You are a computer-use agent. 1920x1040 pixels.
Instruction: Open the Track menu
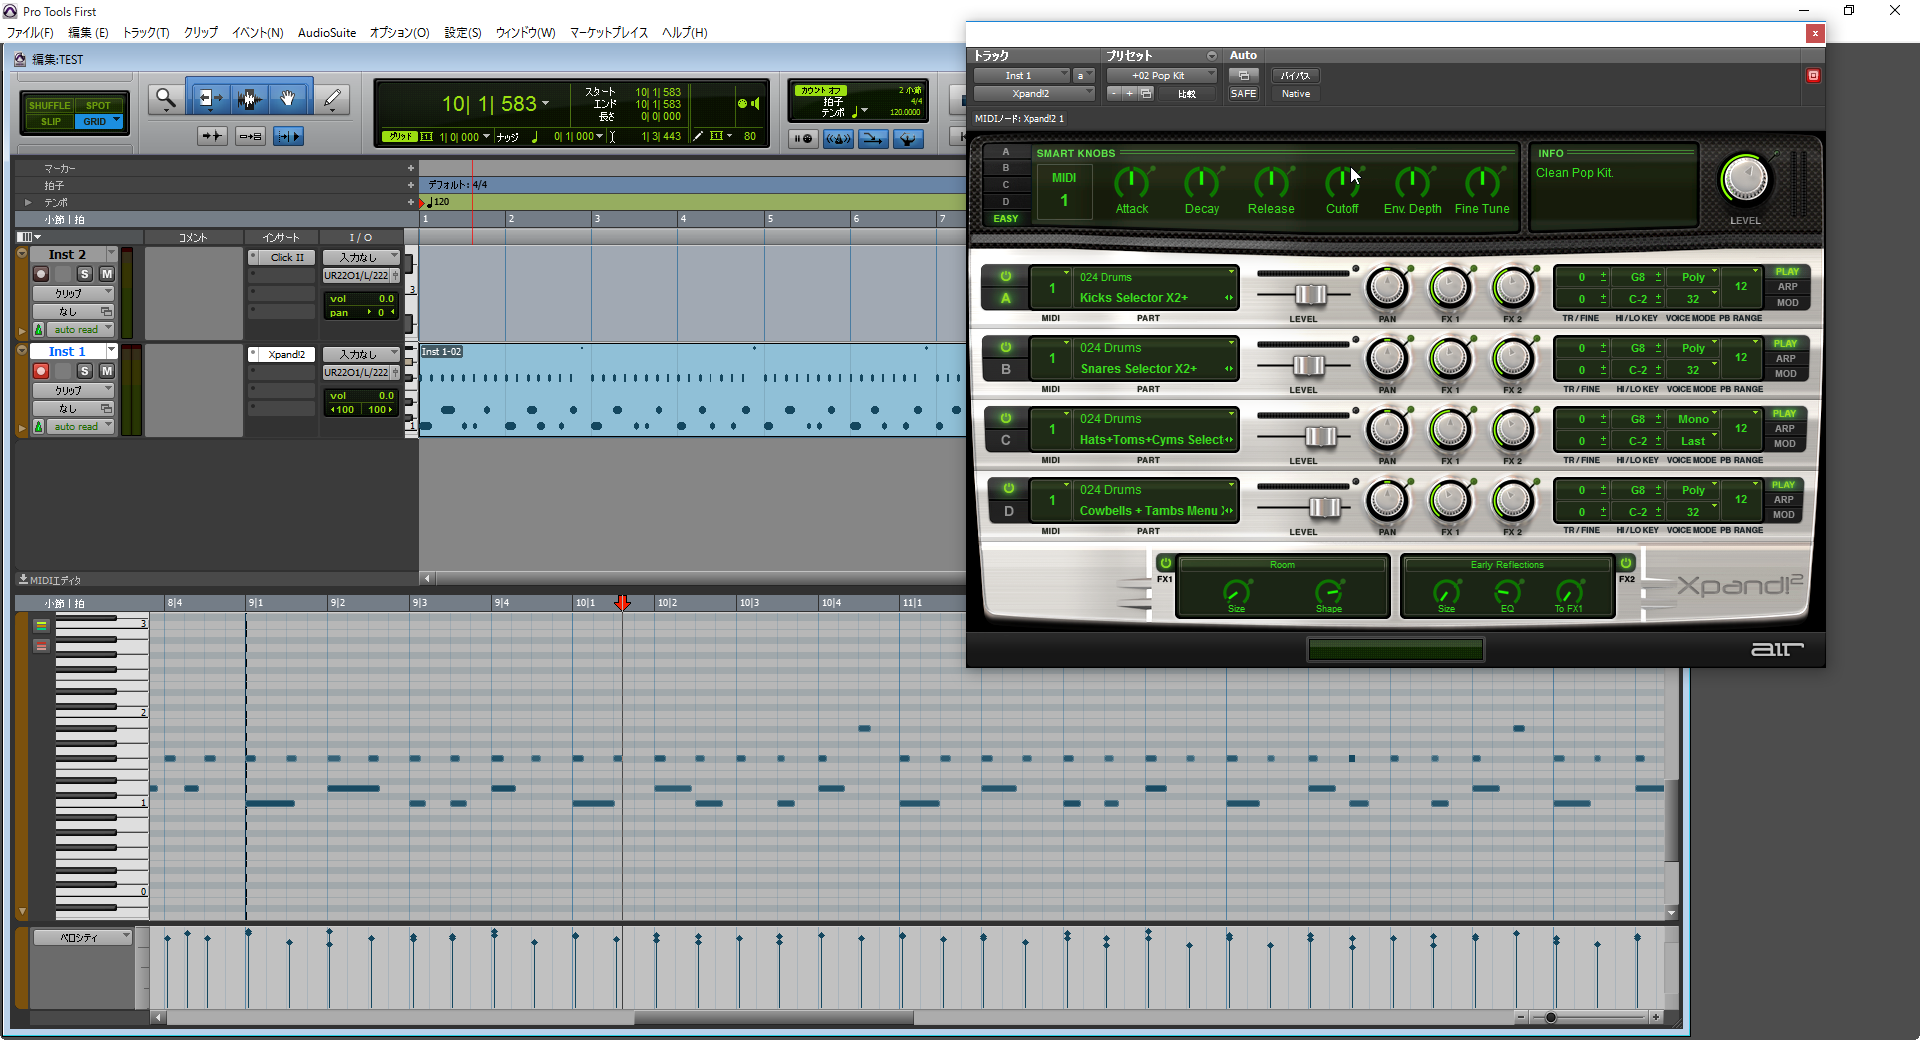coord(146,33)
